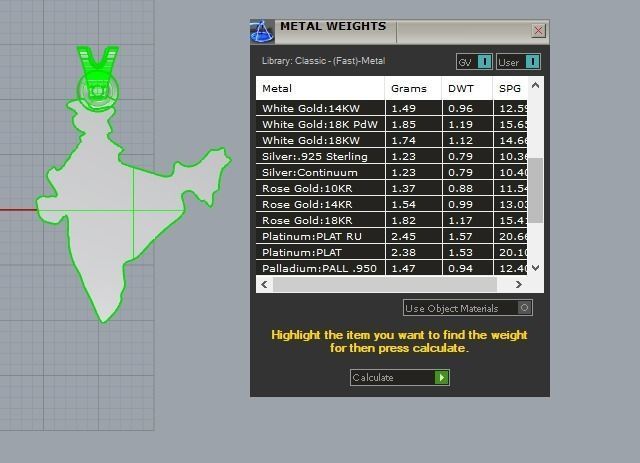The image size is (640, 463).
Task: Click the metal list down arrow
Action: pyautogui.click(x=536, y=267)
